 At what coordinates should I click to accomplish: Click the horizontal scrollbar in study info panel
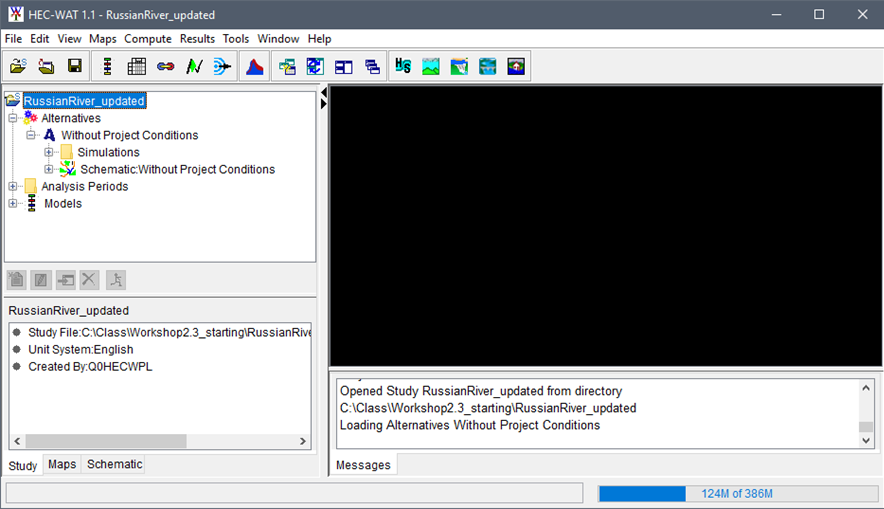point(106,441)
